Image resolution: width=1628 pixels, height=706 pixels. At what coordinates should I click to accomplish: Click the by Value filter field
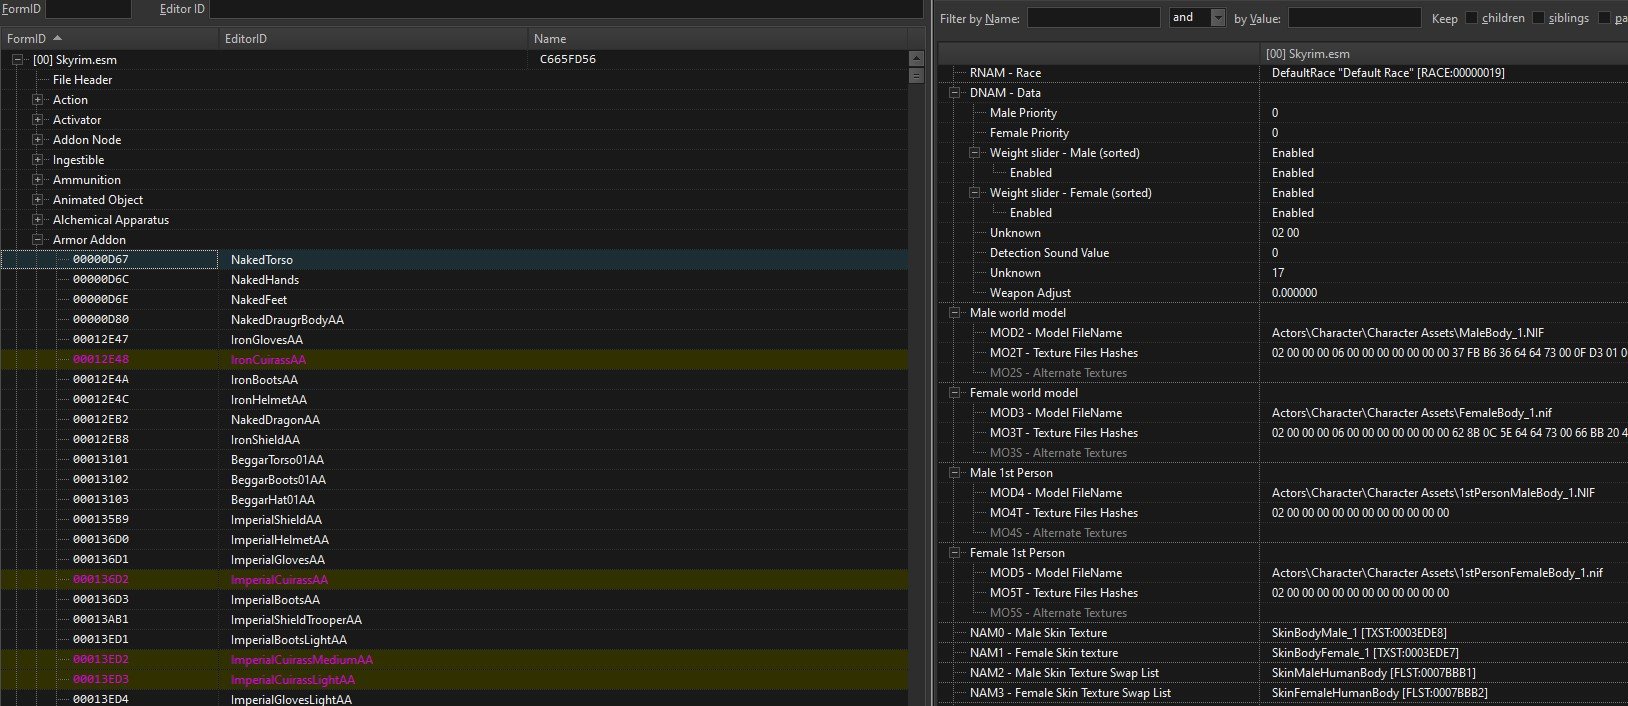click(1353, 18)
